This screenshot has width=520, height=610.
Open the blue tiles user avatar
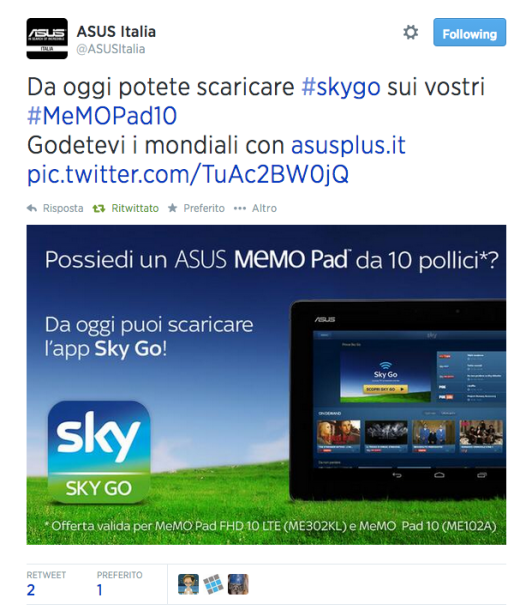[213, 584]
